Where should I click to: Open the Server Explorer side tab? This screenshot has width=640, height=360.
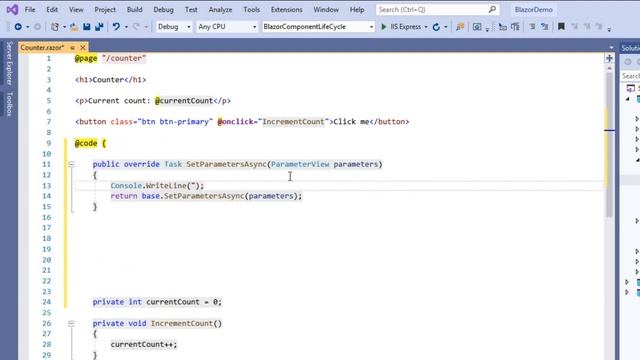9,63
